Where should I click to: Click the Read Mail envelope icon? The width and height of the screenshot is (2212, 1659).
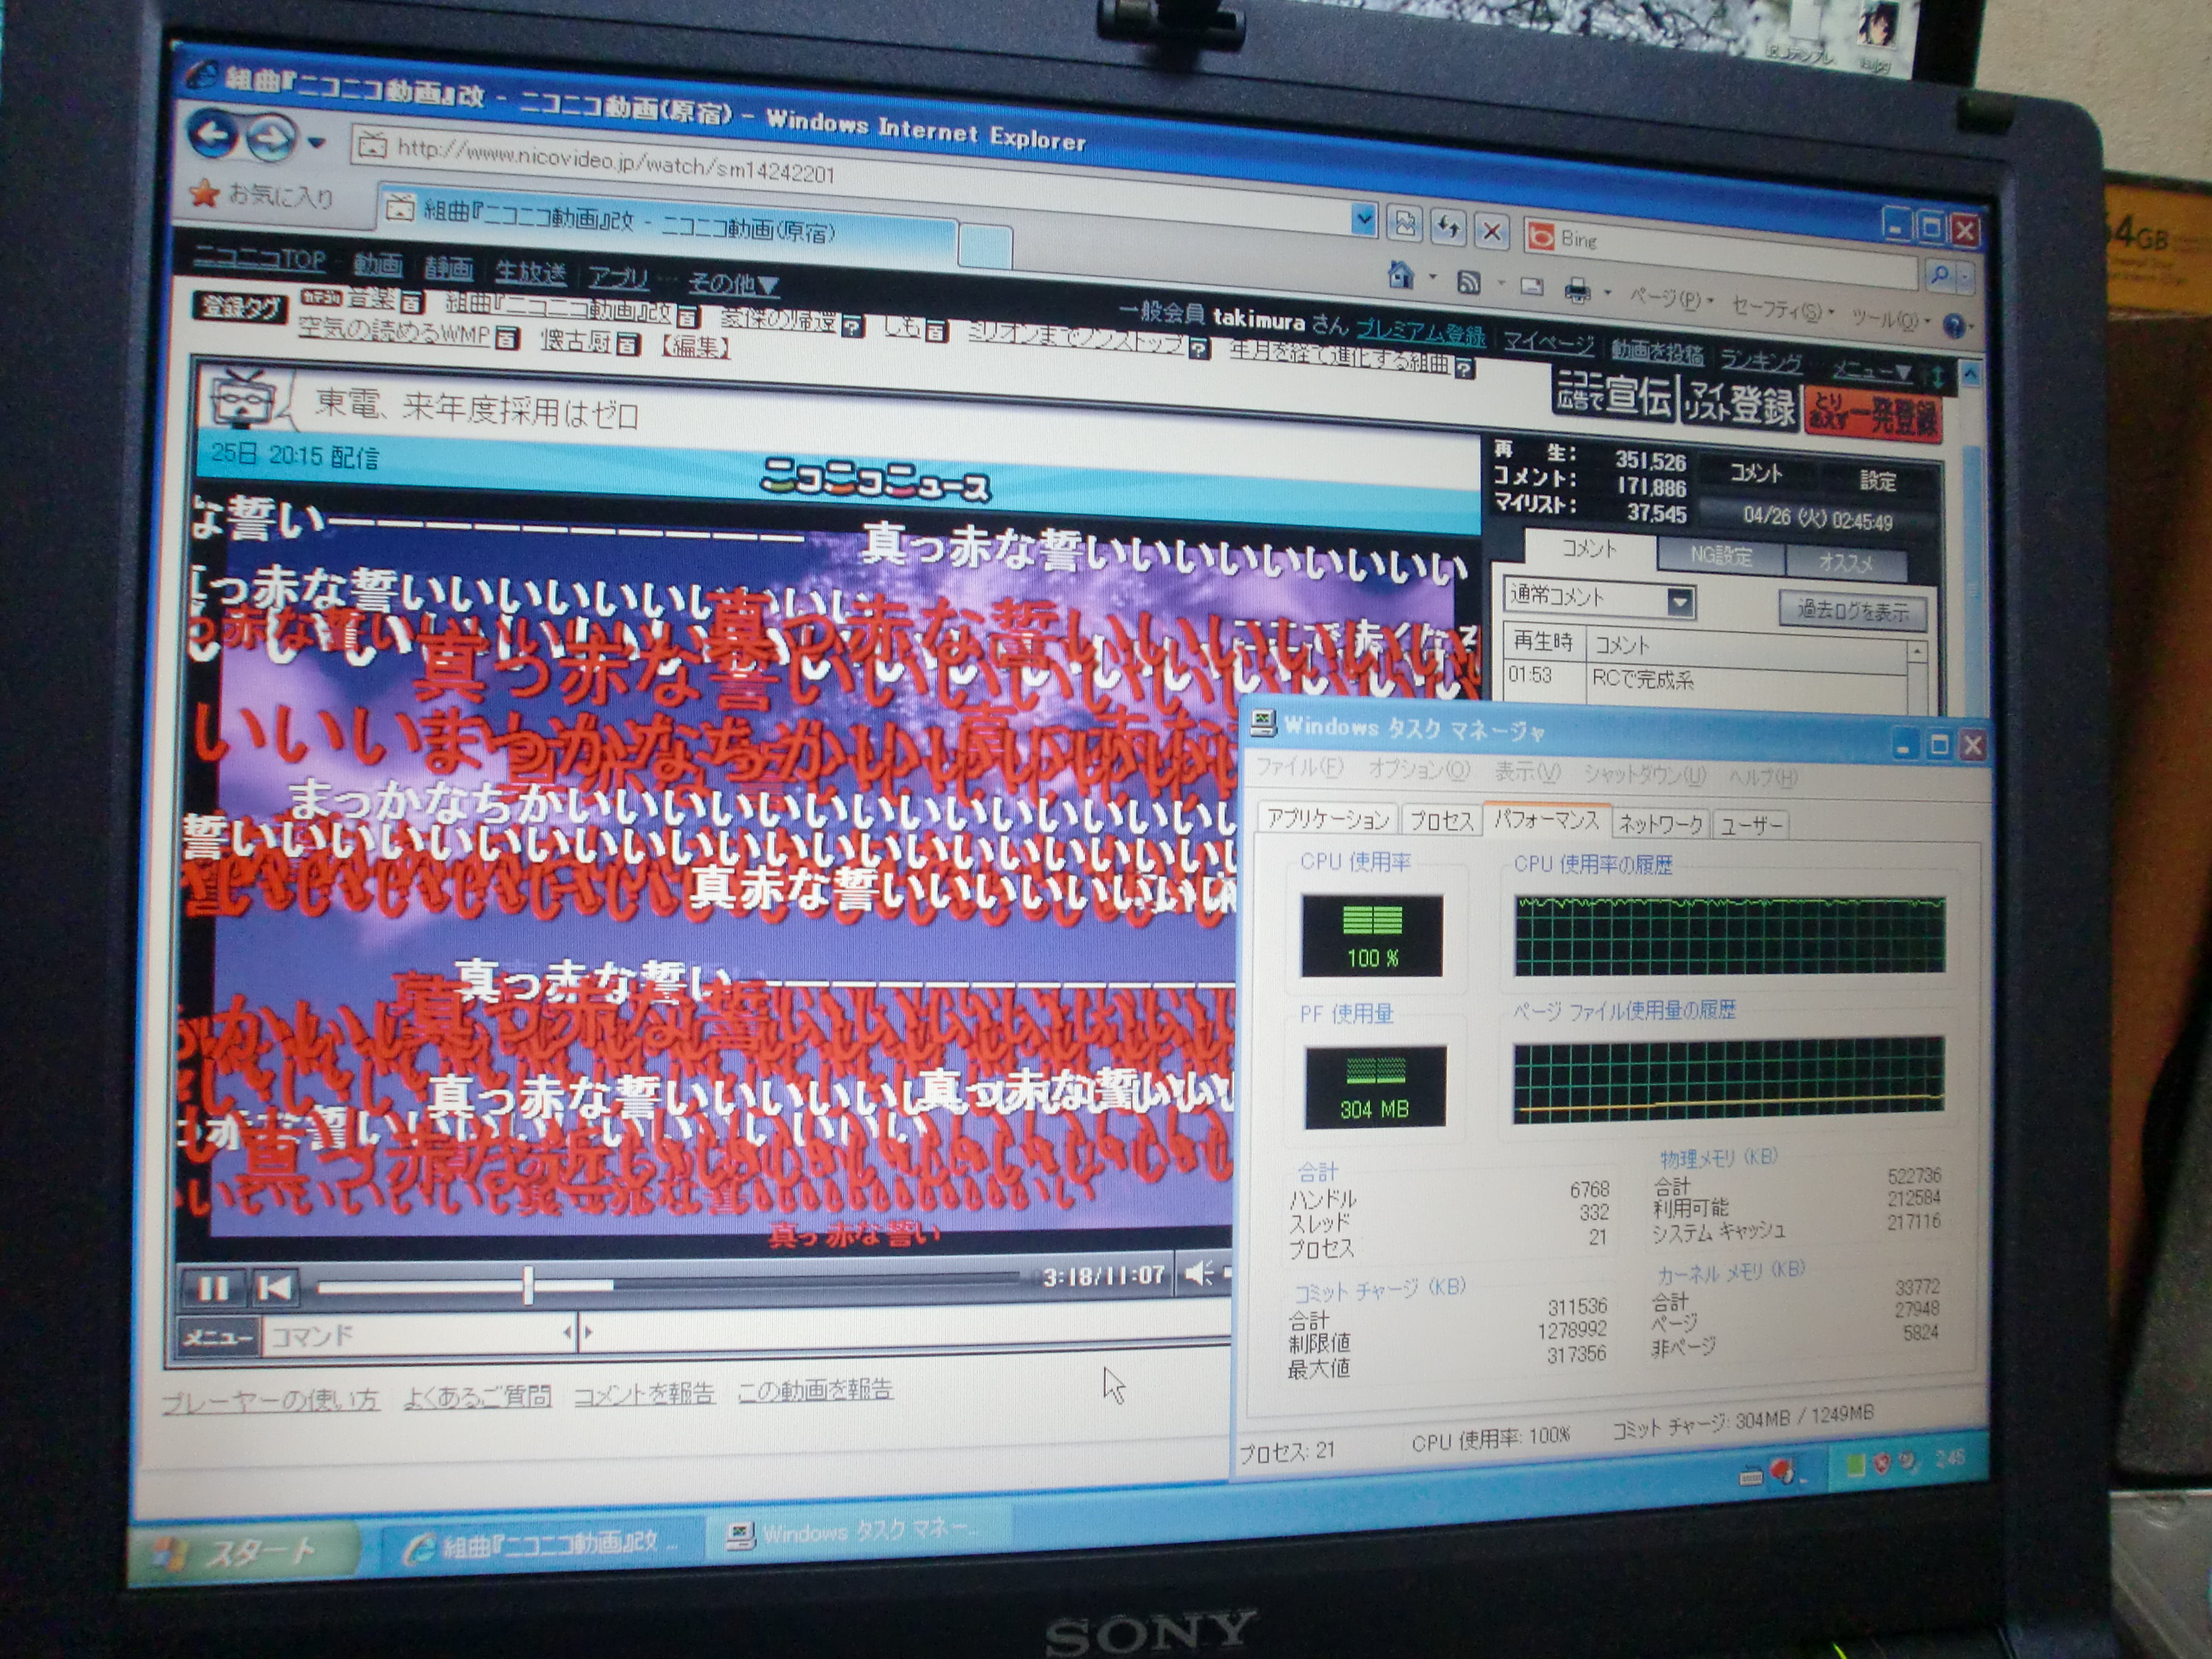1531,288
